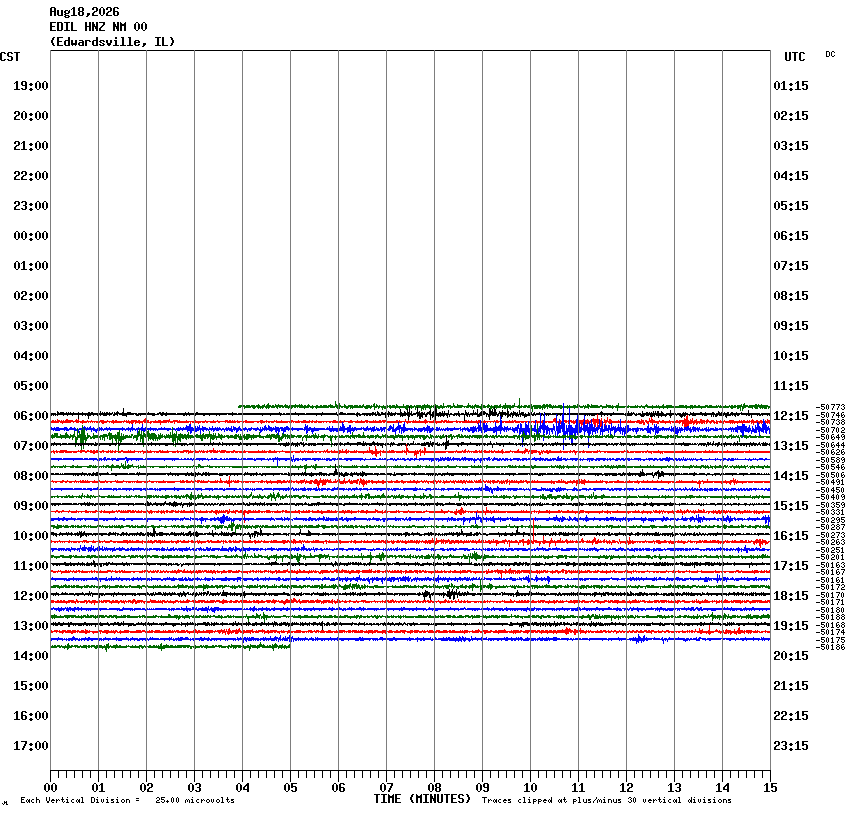Click the Traces clipped footer note
The image size is (850, 814).
click(607, 800)
